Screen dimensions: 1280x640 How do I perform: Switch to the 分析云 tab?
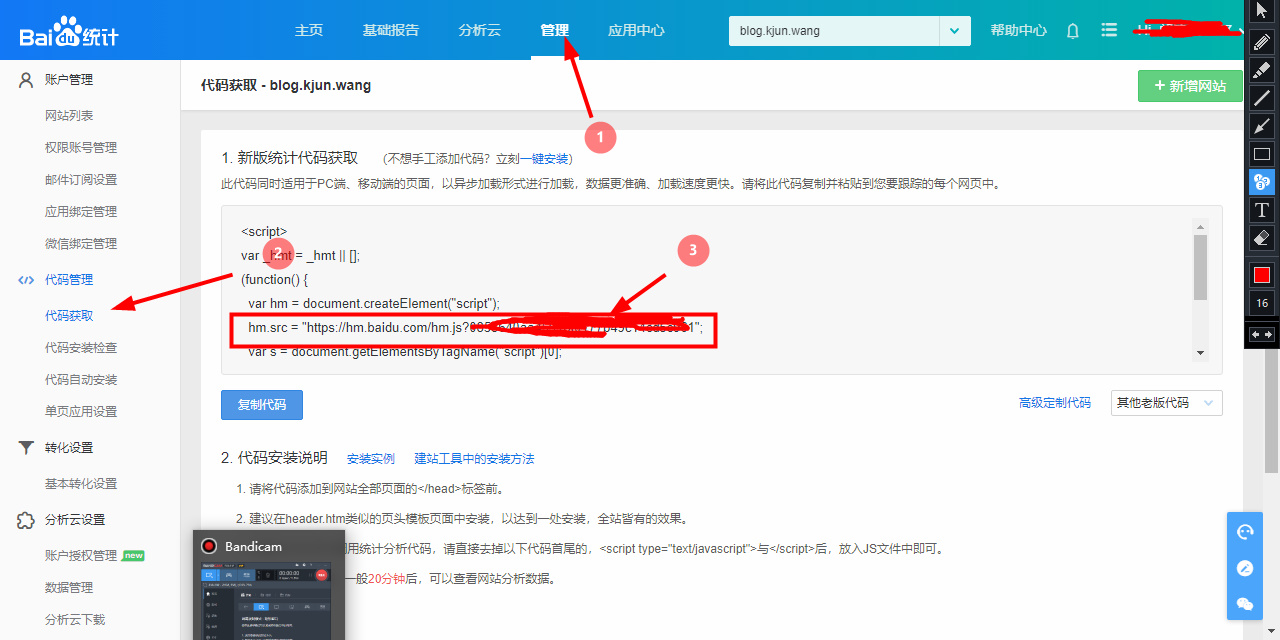click(x=479, y=30)
